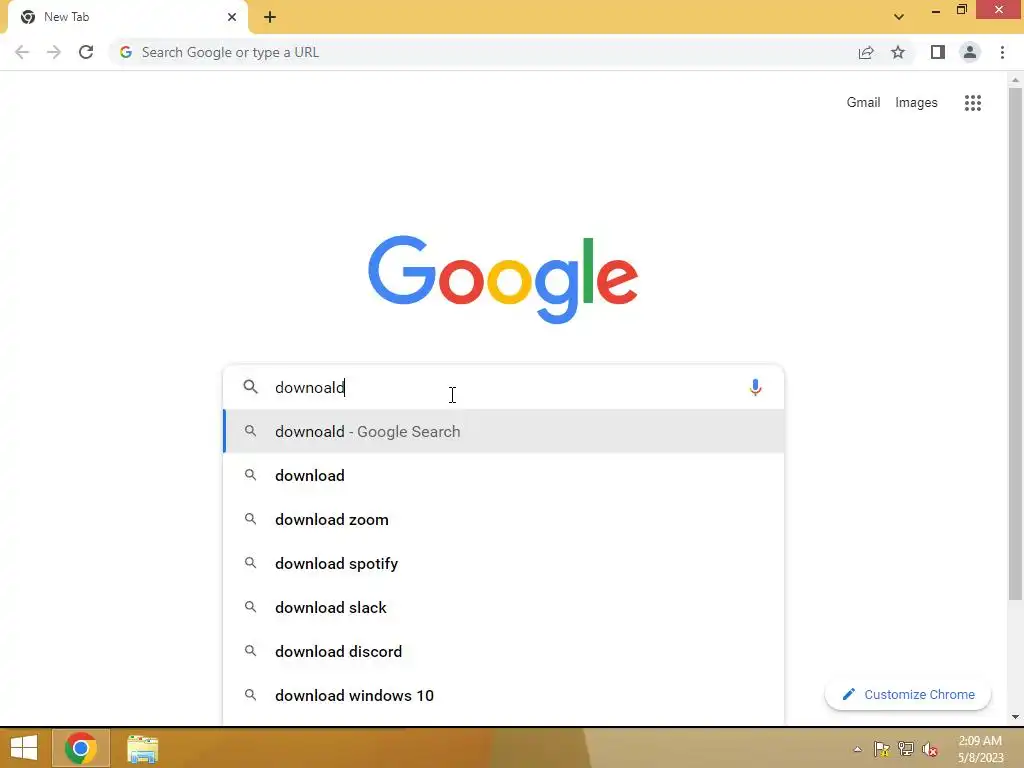Select the 'download spotify' suggestion
1024x768 pixels.
click(503, 564)
